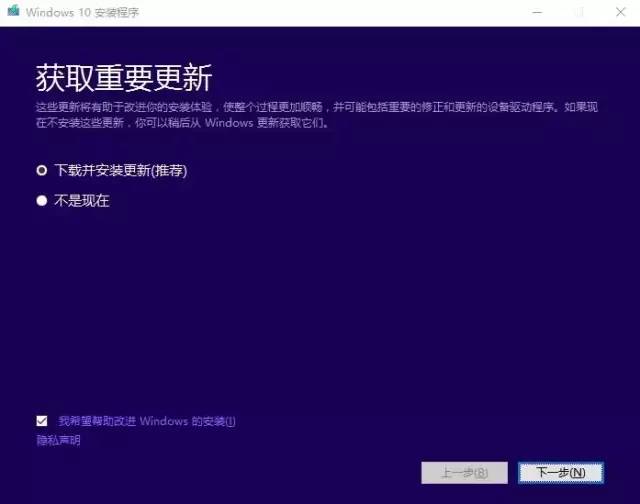640x504 pixels.
Task: Click the greyed-out 上一步(B) button
Action: (x=464, y=473)
